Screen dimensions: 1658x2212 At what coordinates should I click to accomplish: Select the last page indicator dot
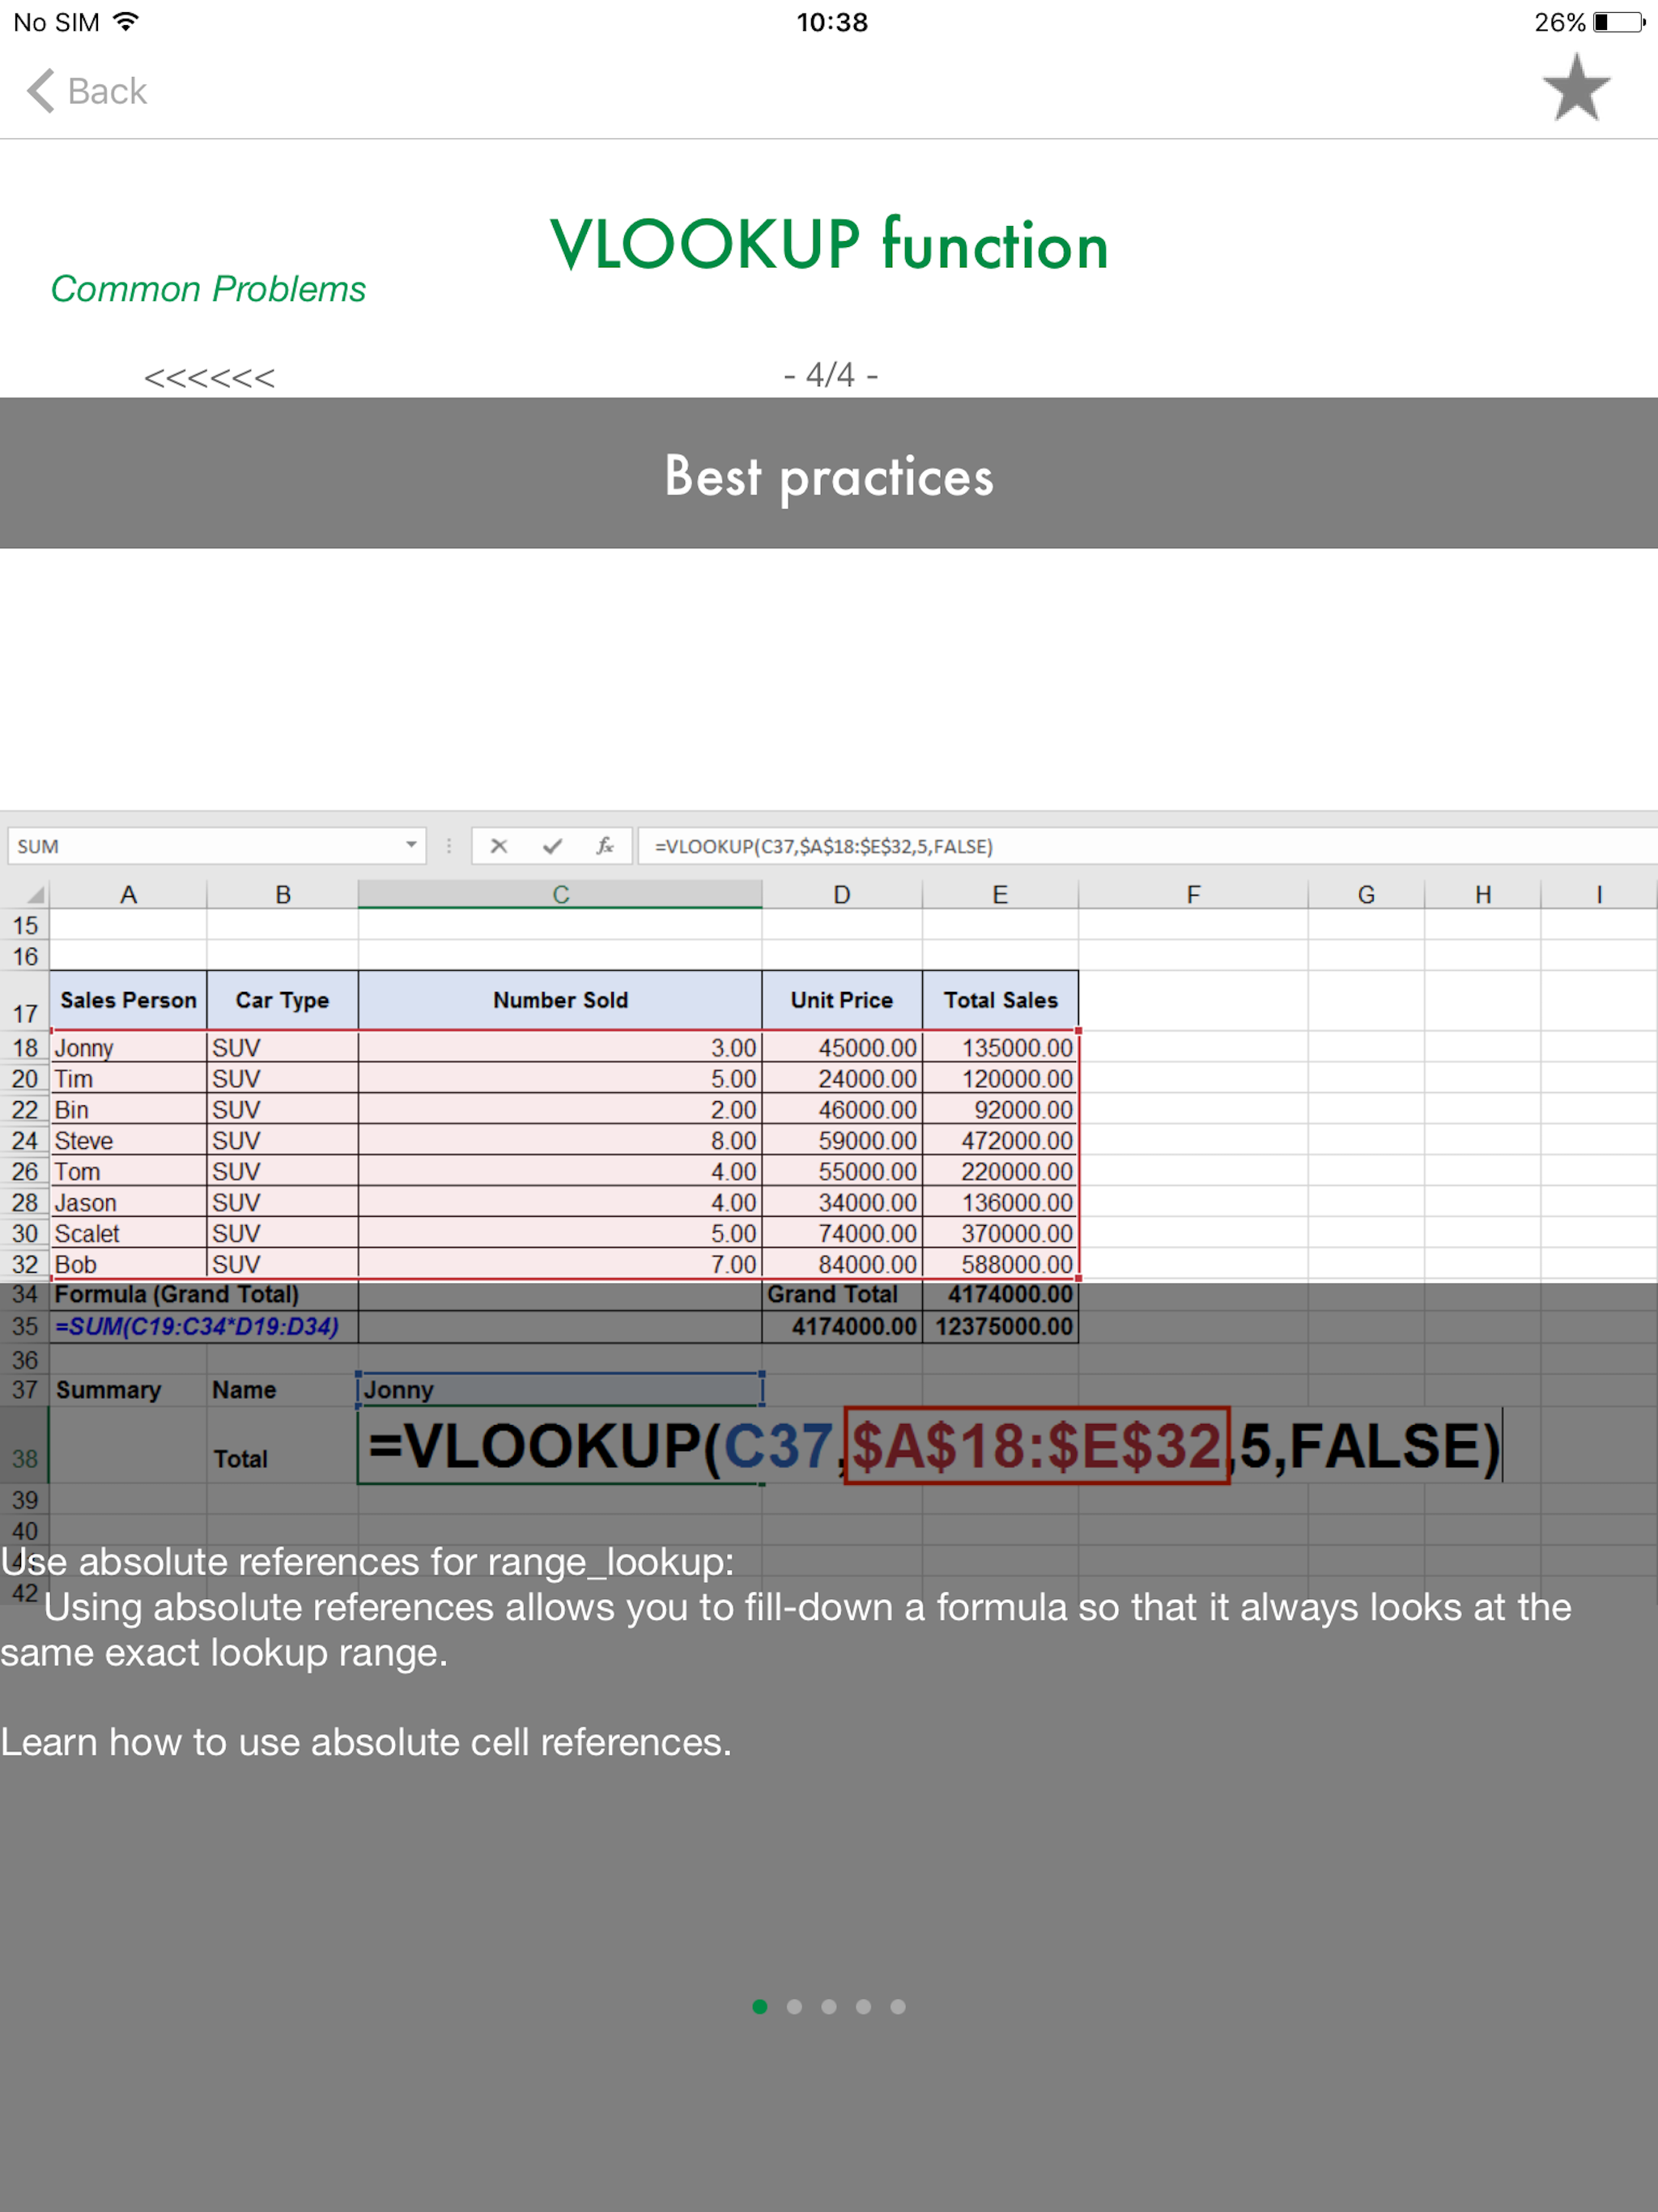898,2006
